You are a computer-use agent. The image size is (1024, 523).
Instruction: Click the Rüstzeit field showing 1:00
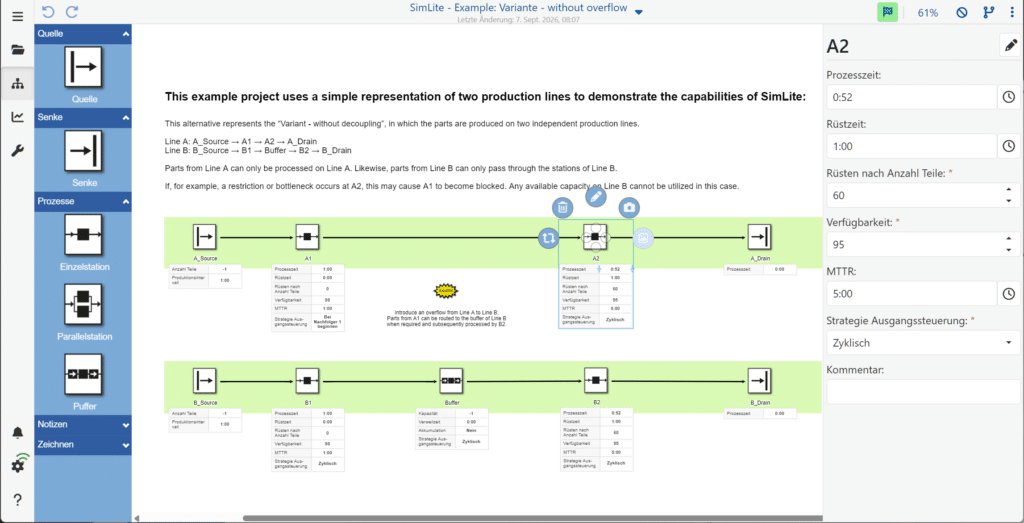[x=911, y=146]
